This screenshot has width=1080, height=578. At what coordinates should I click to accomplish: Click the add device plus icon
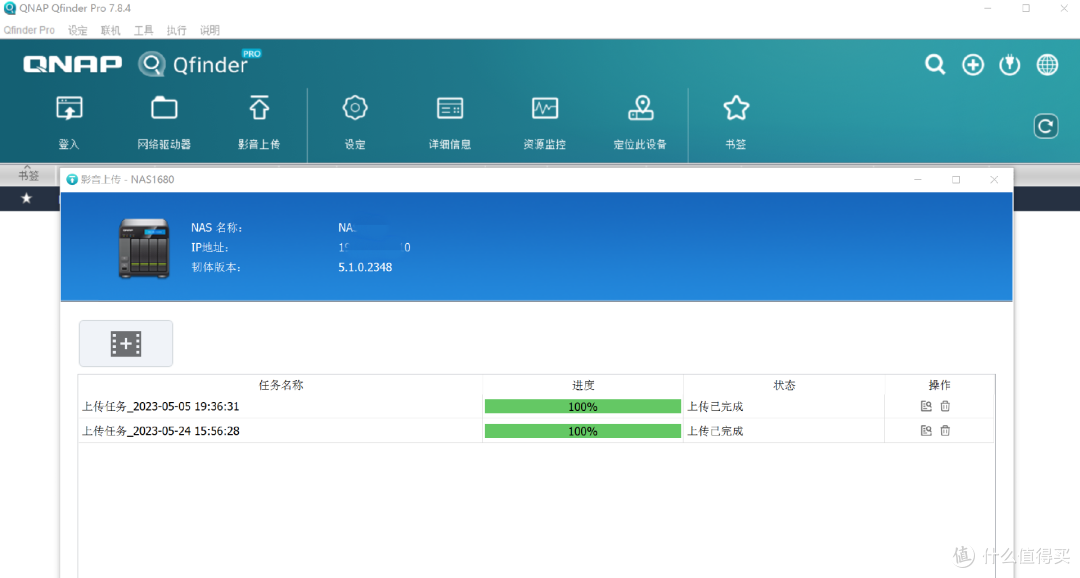point(973,65)
